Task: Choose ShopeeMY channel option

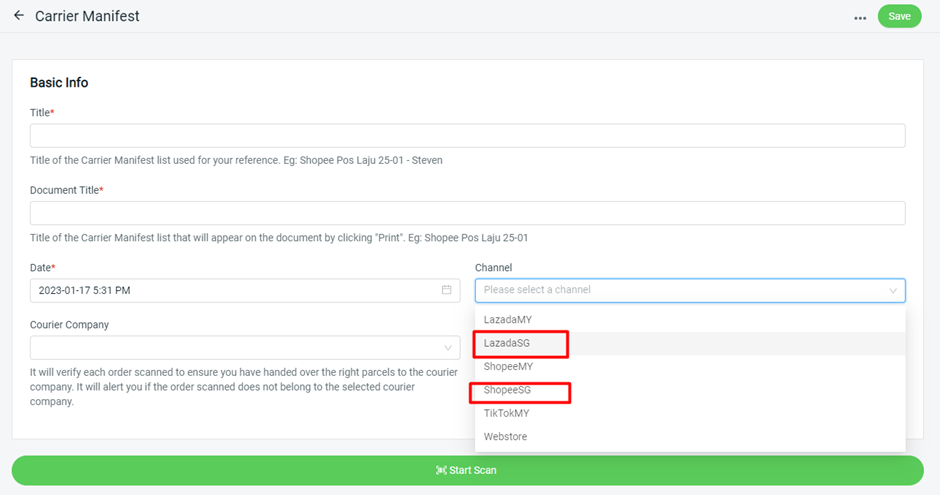Action: tap(690, 366)
